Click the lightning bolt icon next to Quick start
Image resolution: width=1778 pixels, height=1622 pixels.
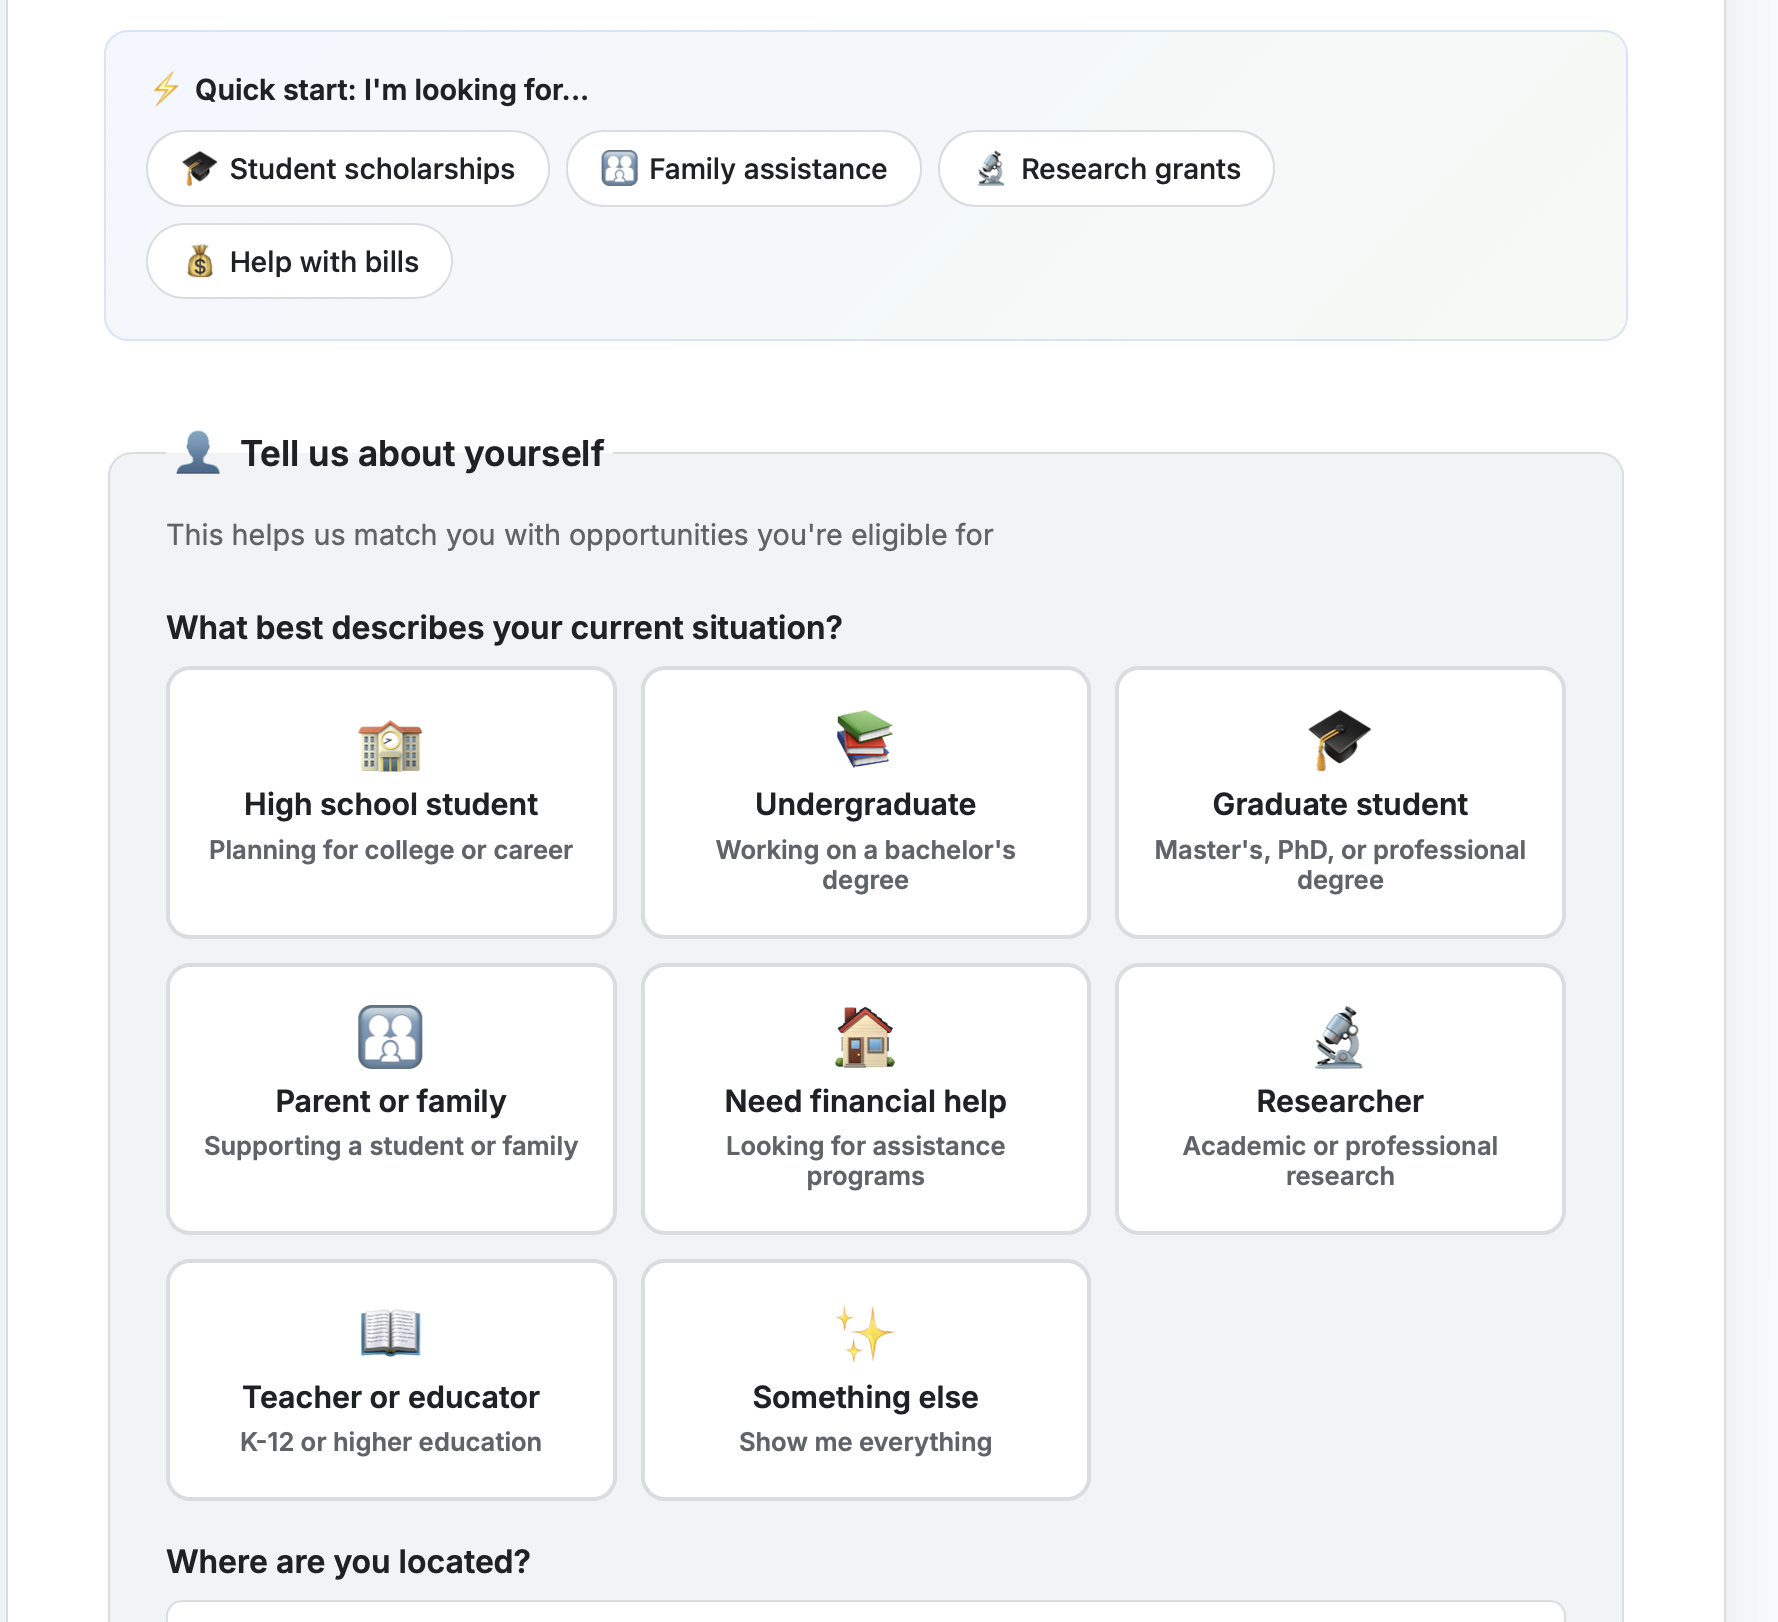click(164, 89)
